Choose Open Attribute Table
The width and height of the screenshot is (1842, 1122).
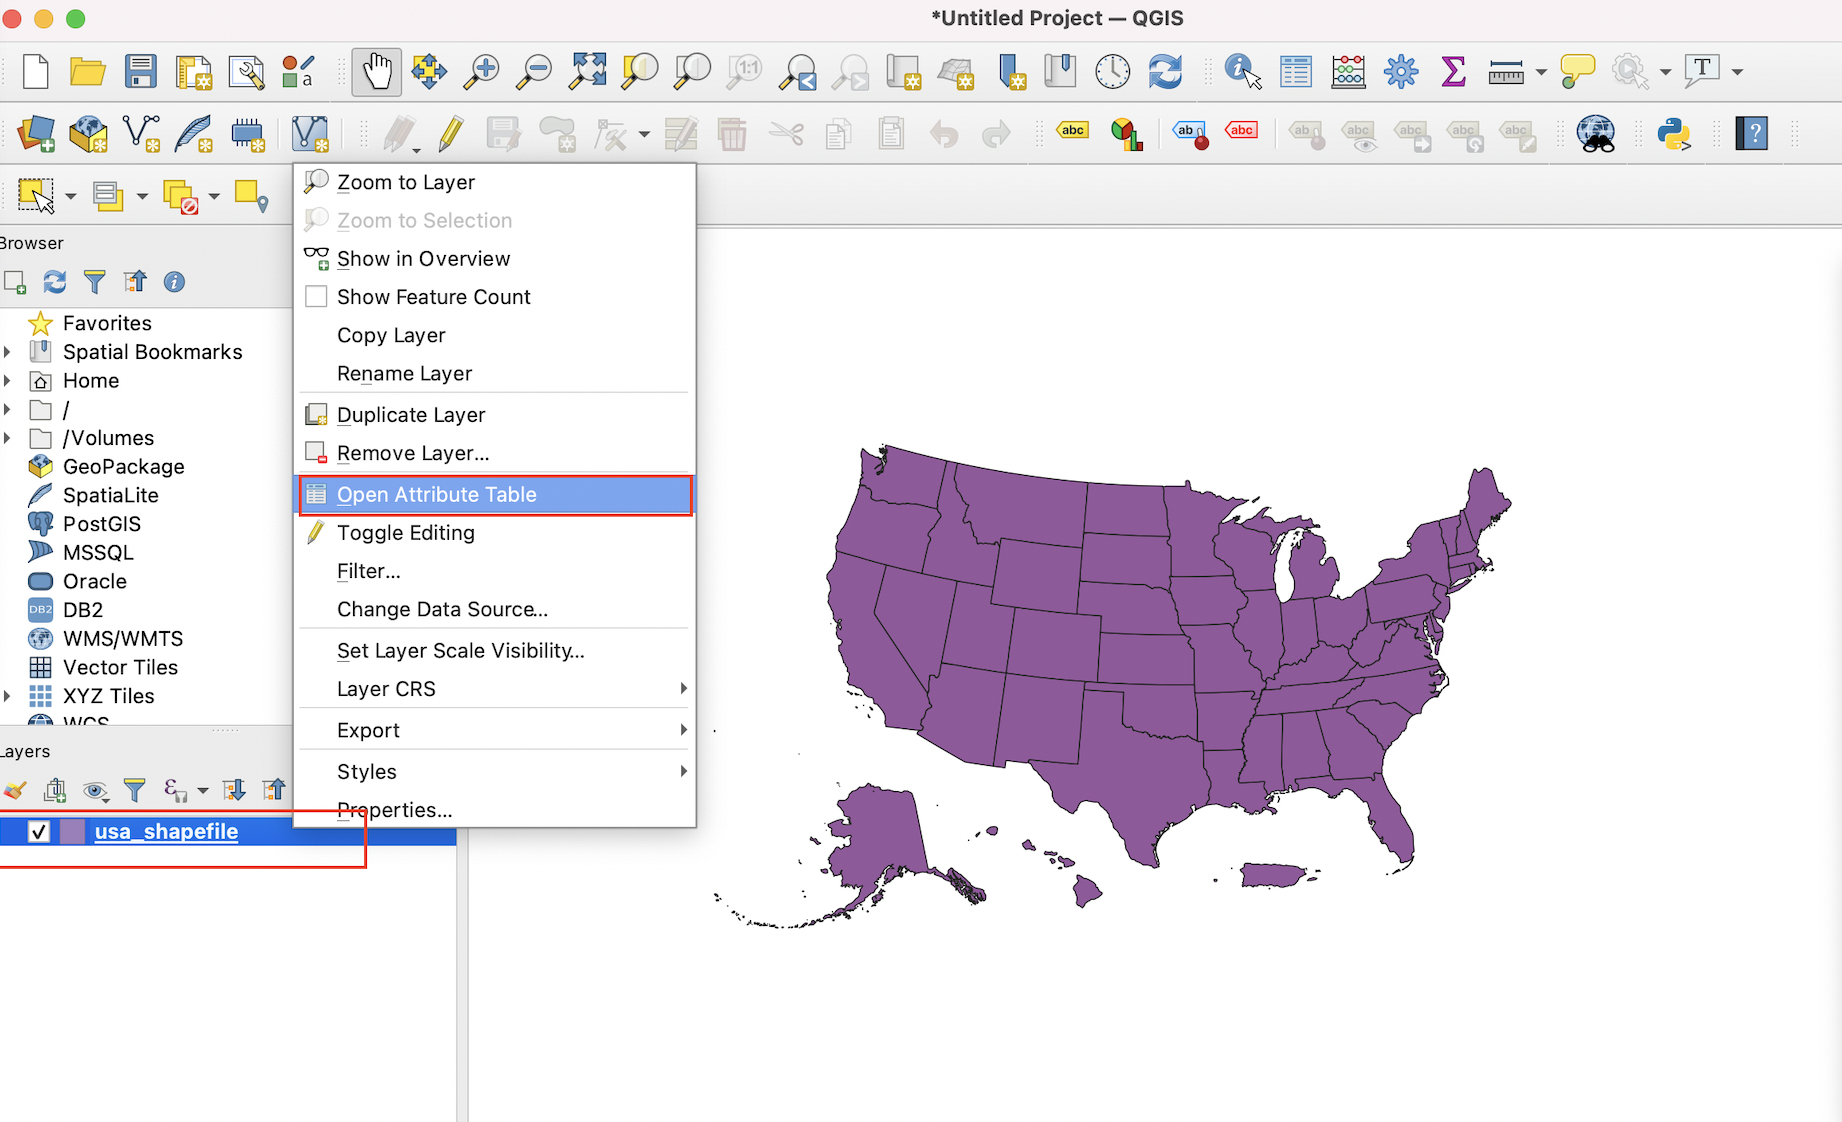tap(437, 494)
